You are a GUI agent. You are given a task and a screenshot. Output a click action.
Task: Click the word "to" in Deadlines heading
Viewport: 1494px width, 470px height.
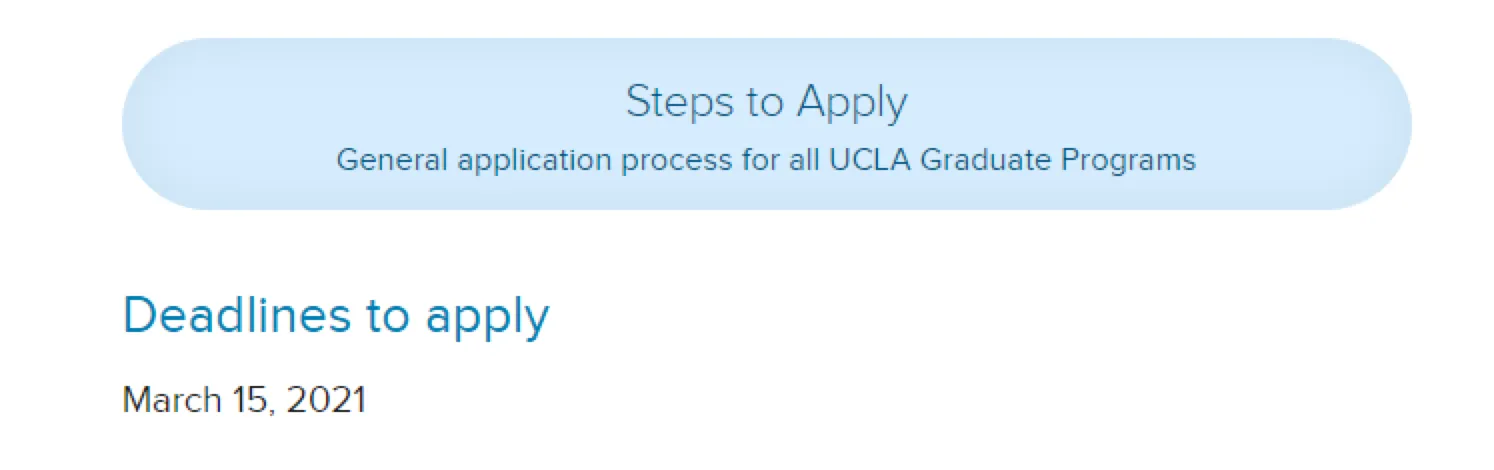coord(388,315)
